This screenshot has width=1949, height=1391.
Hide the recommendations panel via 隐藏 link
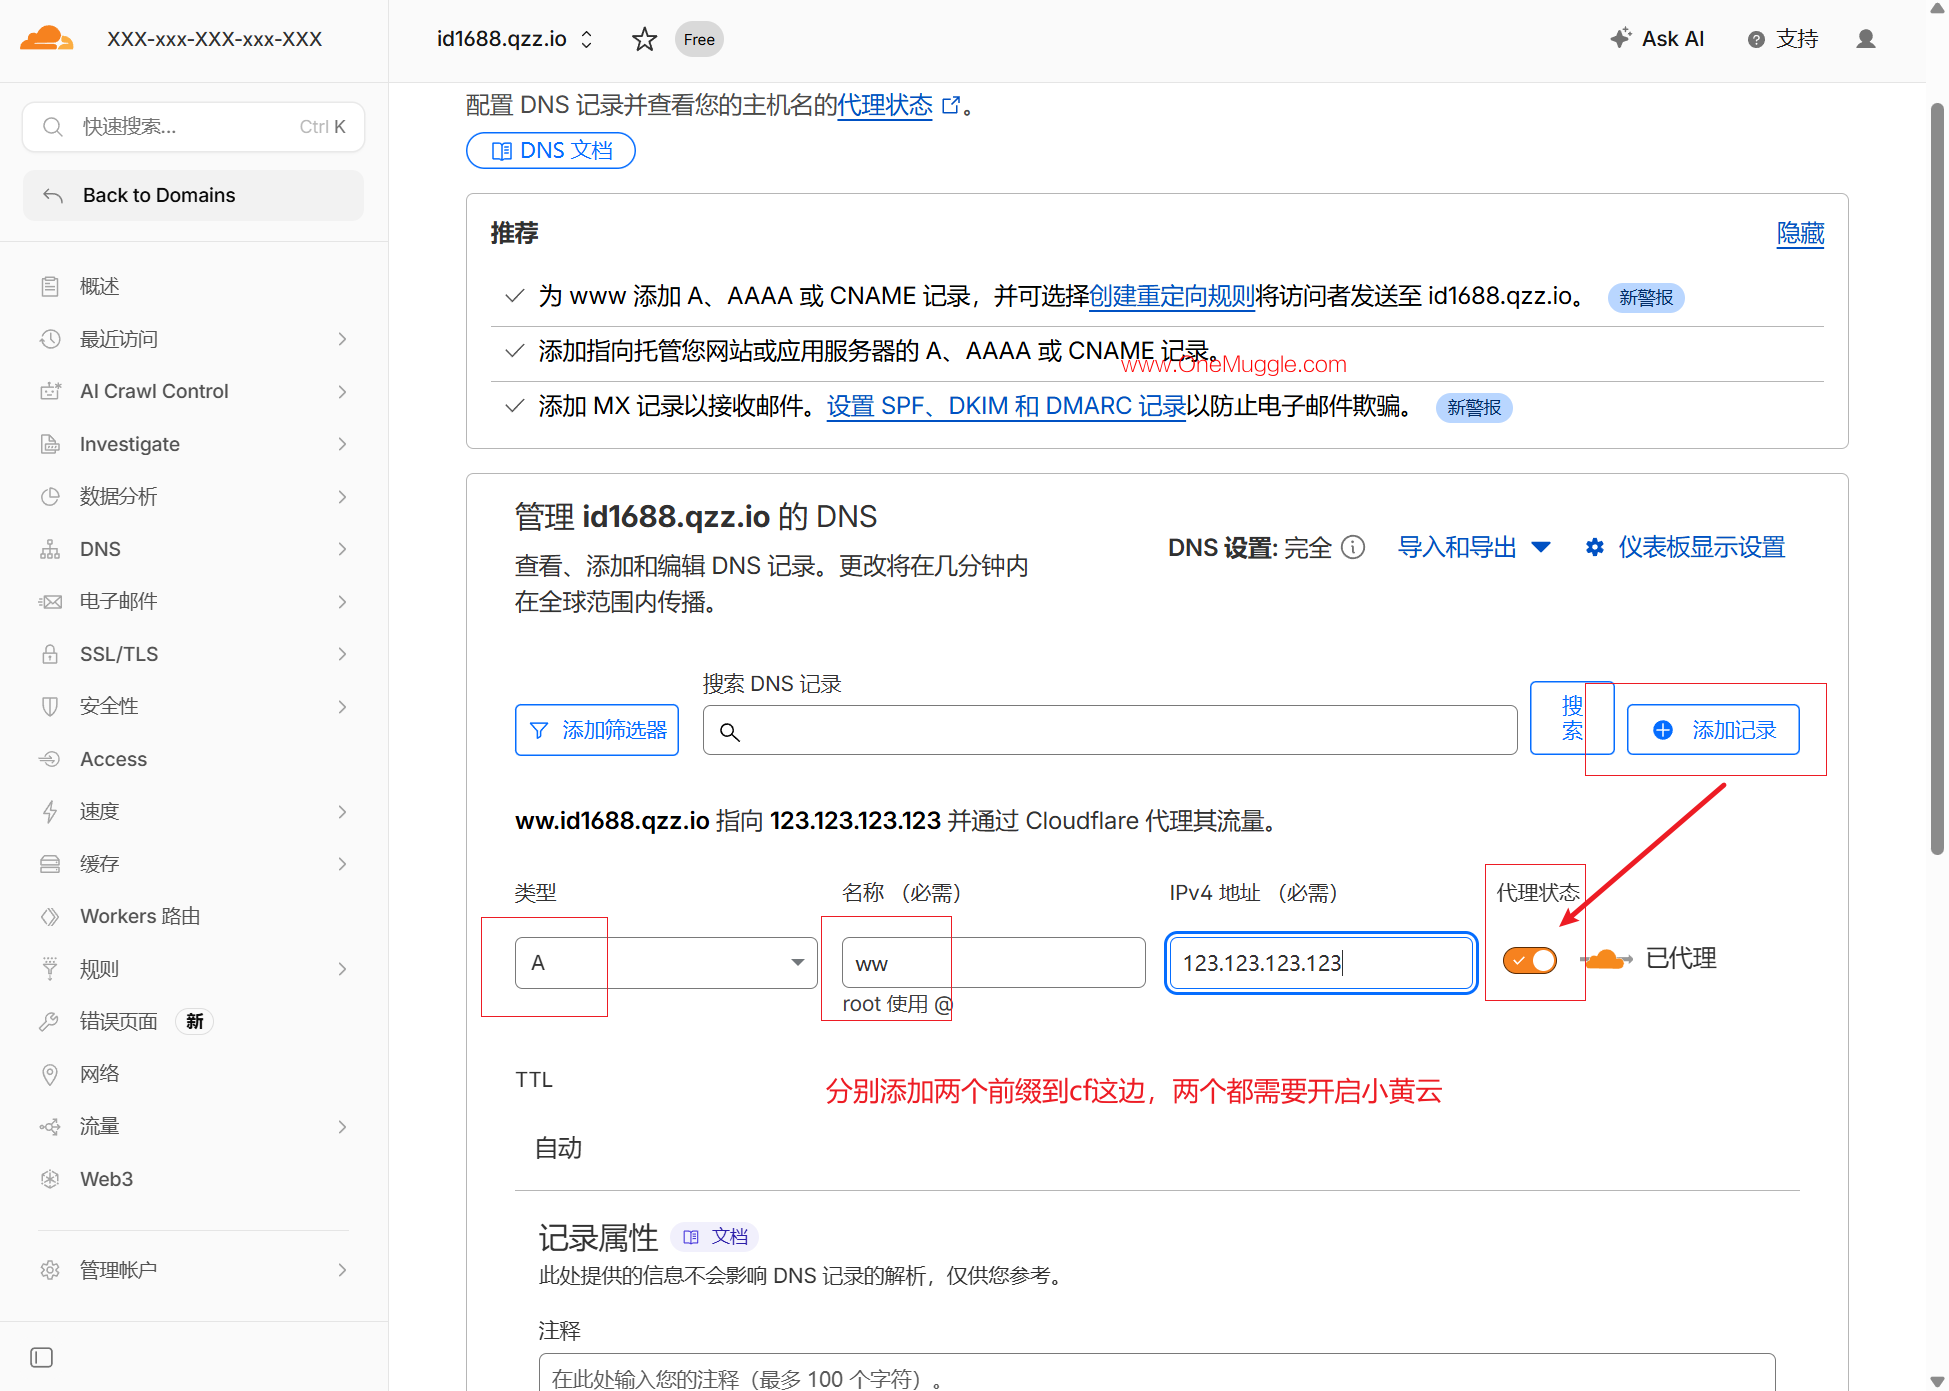1800,233
